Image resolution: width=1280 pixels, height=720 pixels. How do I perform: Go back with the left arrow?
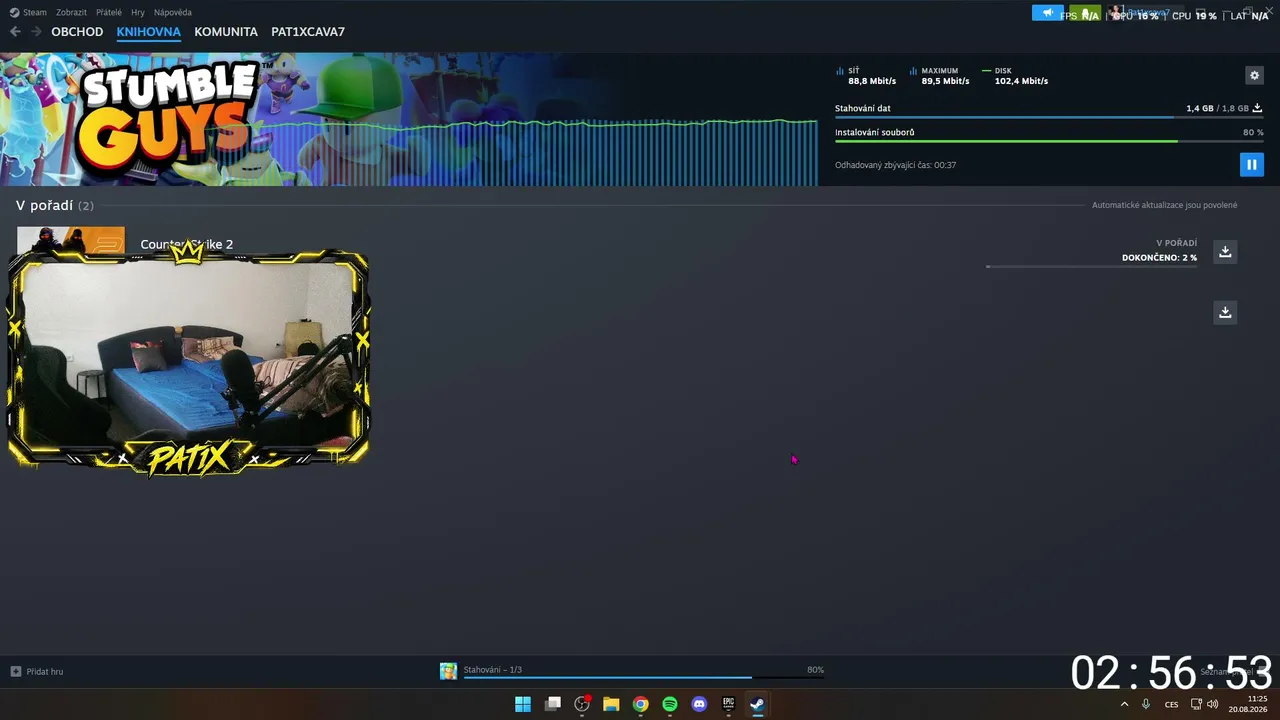point(15,32)
